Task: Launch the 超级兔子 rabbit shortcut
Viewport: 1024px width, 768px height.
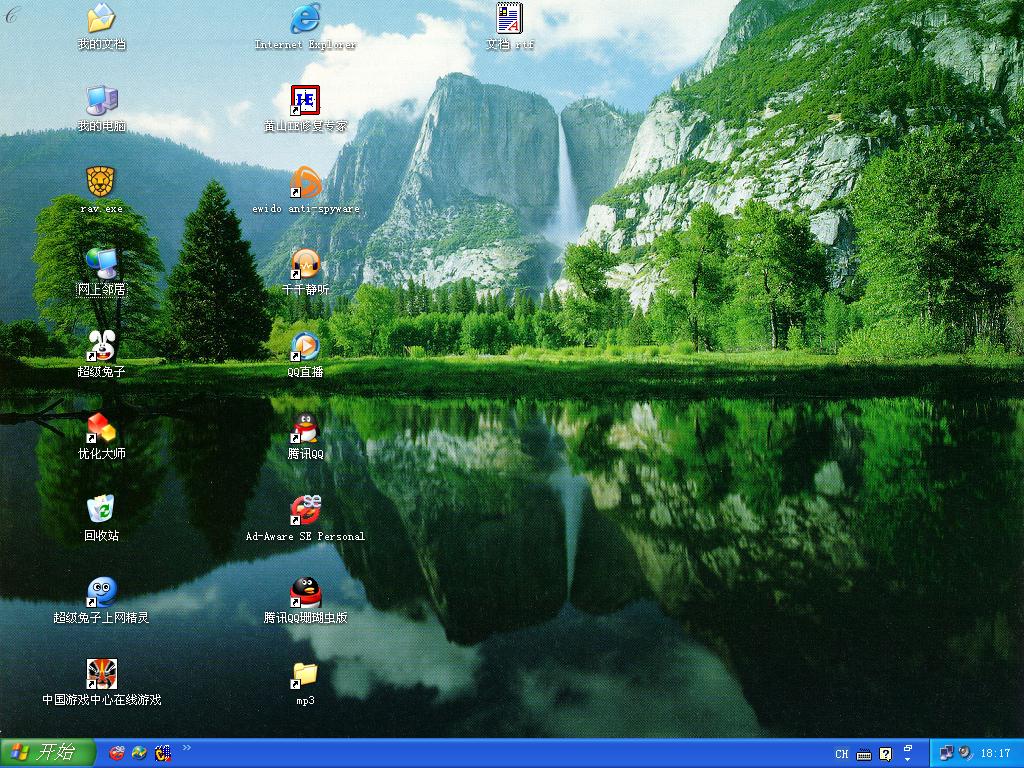Action: tap(101, 346)
